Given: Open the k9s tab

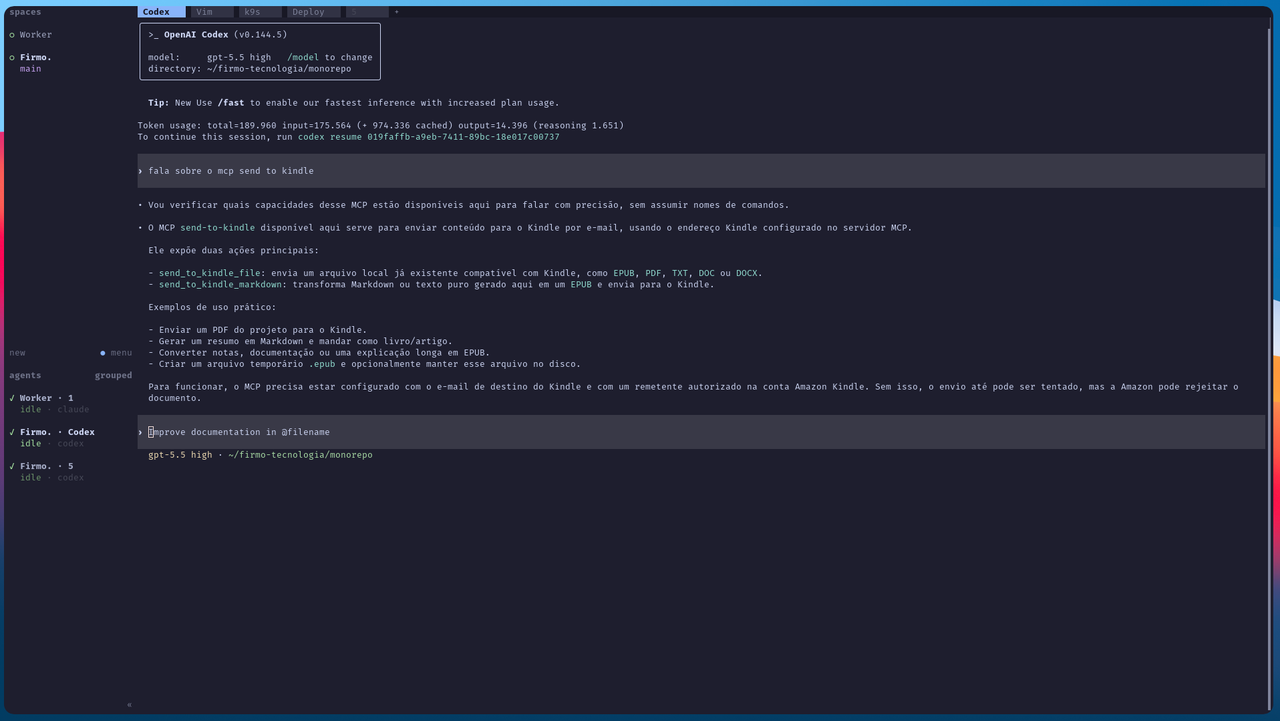Looking at the screenshot, I should click(x=260, y=12).
